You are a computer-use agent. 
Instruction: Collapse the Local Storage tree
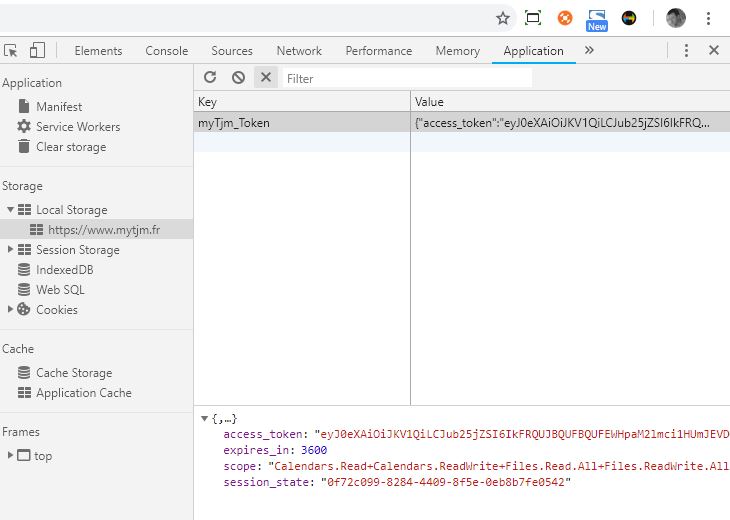click(x=10, y=209)
